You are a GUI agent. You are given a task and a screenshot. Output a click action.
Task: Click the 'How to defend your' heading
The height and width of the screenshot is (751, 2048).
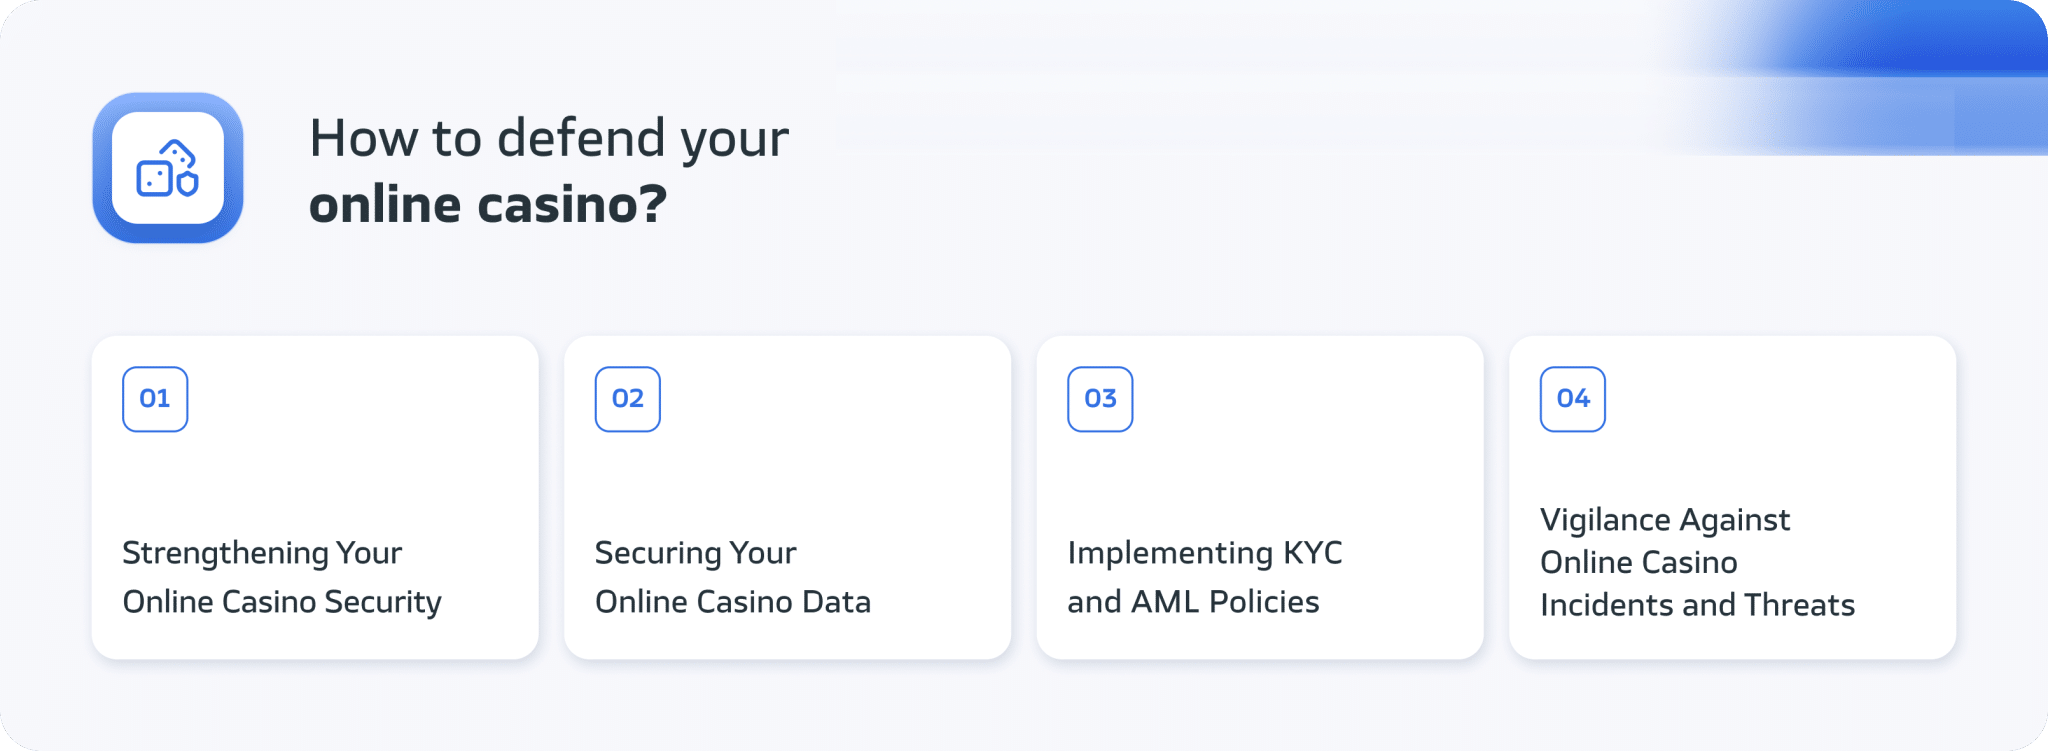pyautogui.click(x=549, y=139)
